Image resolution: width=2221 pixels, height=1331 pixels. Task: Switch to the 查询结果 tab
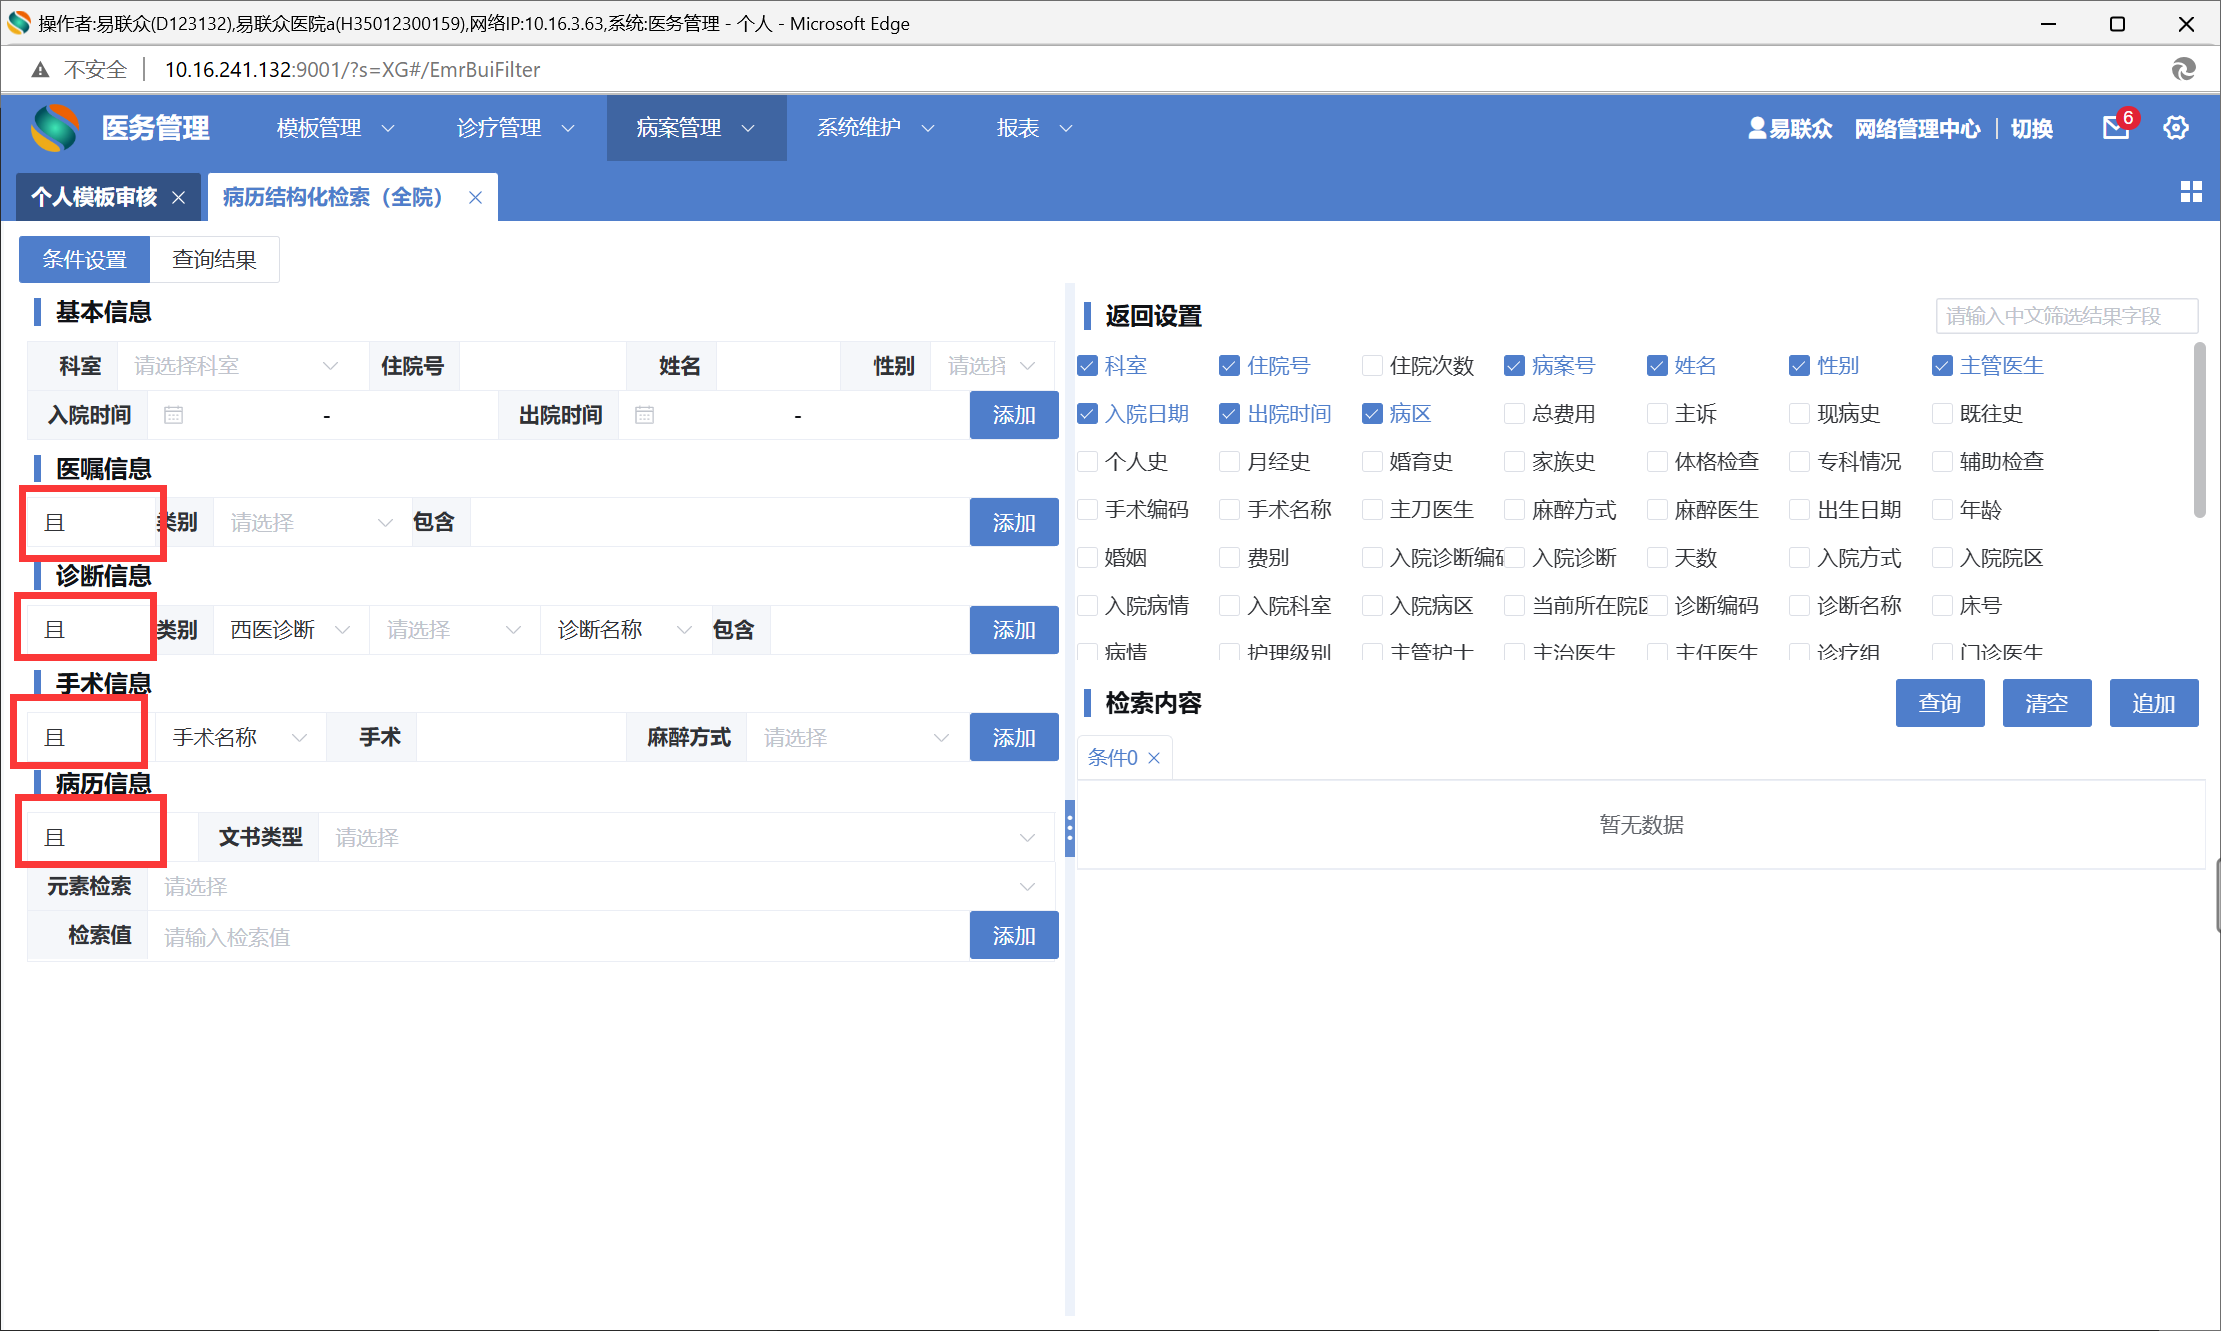(214, 260)
